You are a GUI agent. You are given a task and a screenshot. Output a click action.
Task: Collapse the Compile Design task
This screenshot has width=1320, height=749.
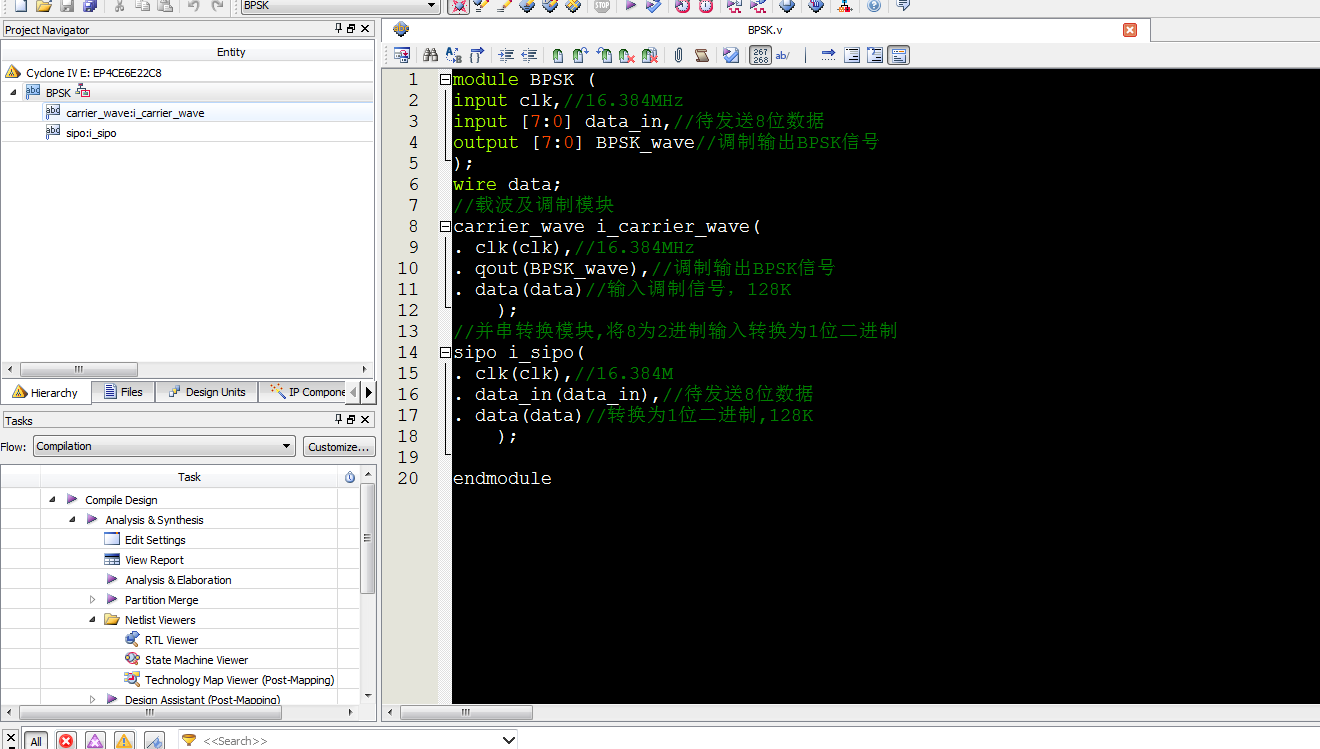(52, 499)
